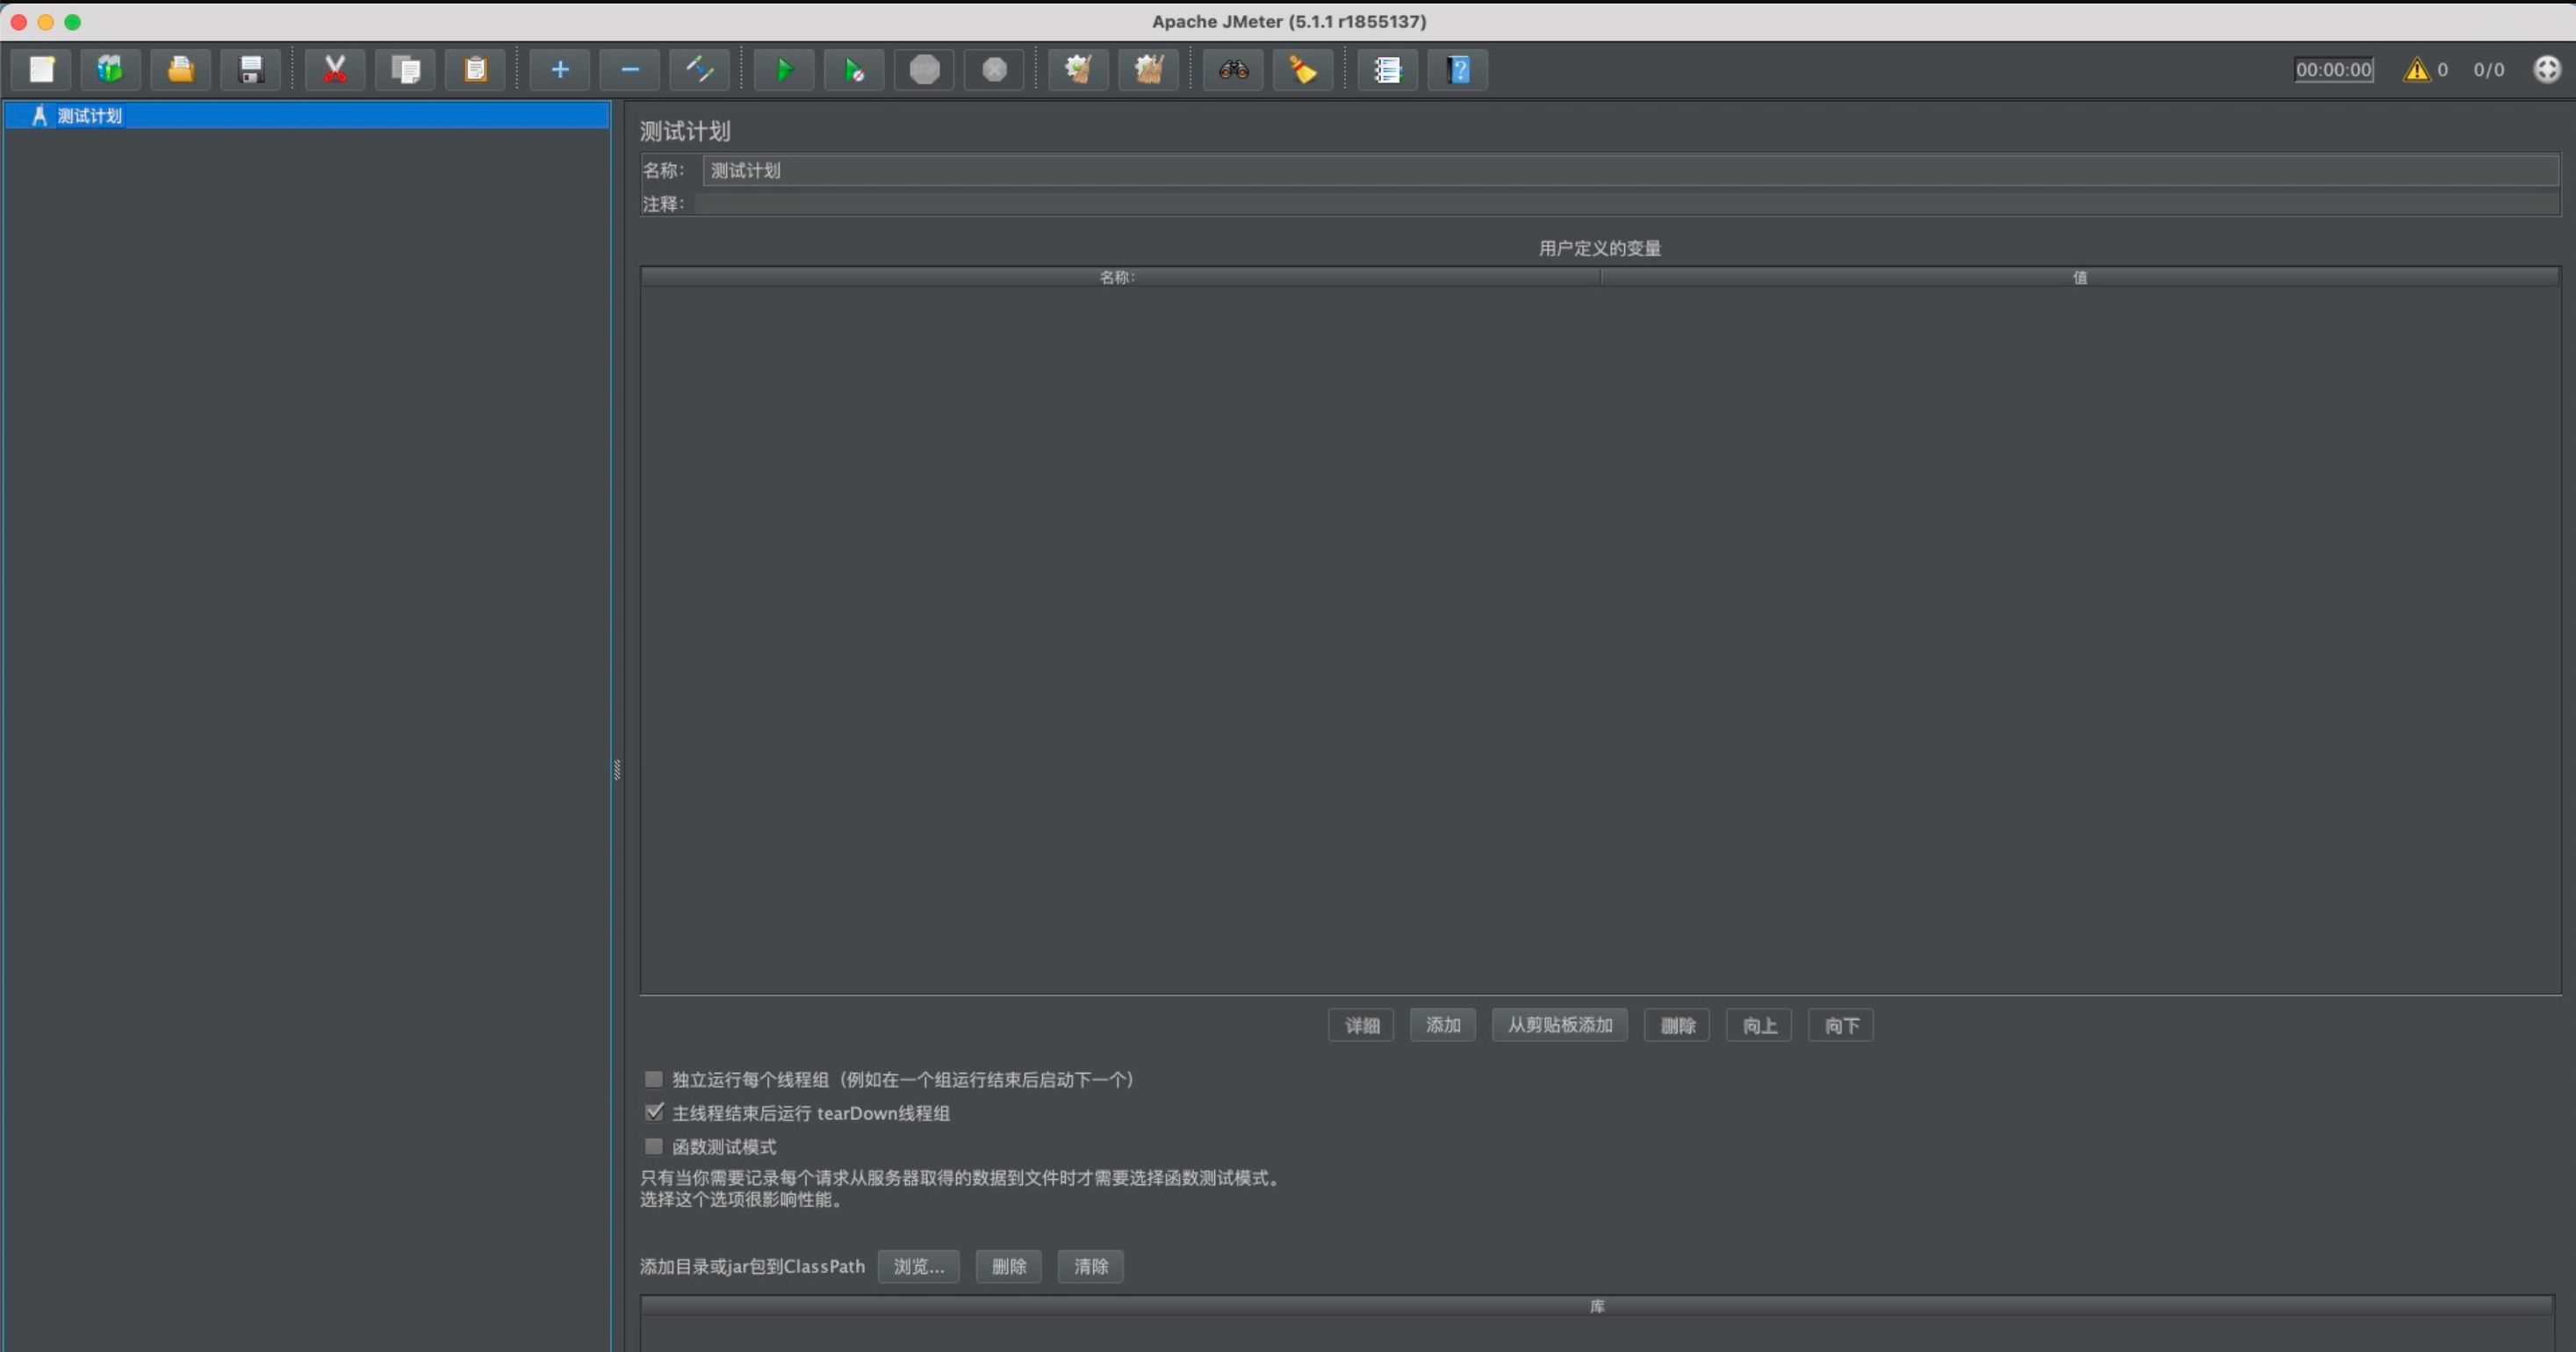This screenshot has width=2576, height=1352.
Task: Click the 详细 button
Action: click(1361, 1025)
